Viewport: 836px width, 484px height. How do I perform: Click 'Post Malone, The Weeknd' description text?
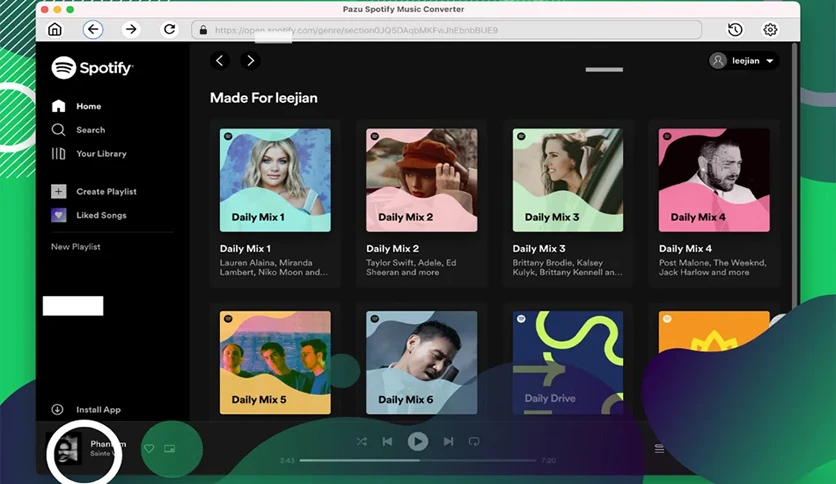tap(713, 268)
